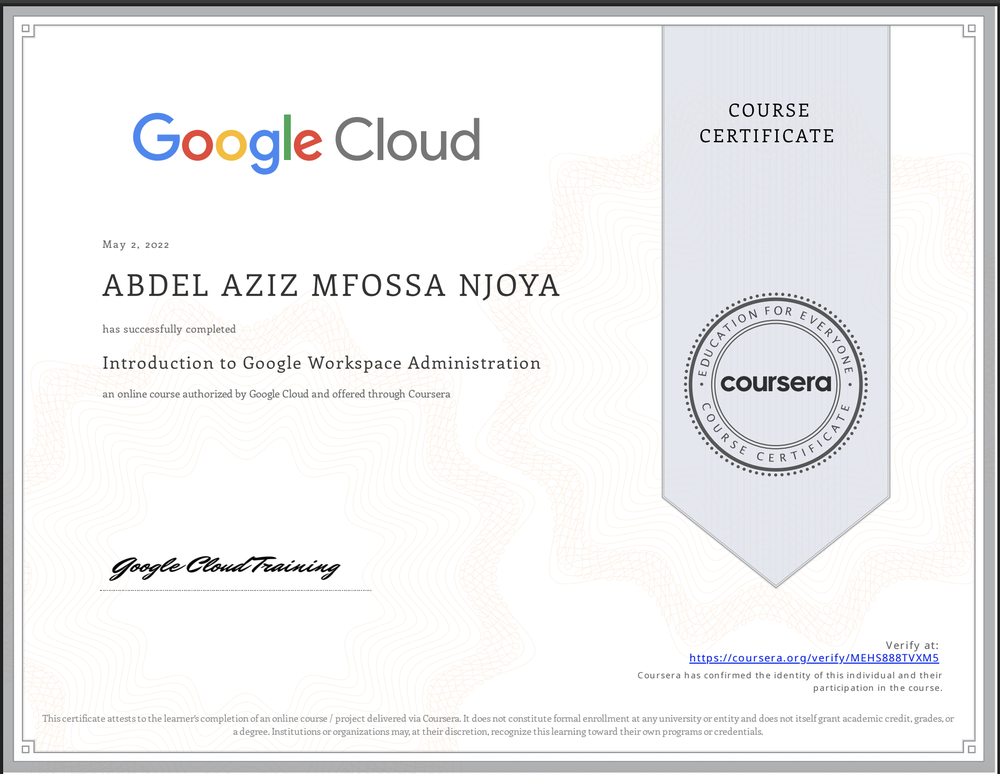The width and height of the screenshot is (1000, 774).
Task: Select the course title Introduction to Google Workspace Administration
Action: pyautogui.click(x=320, y=363)
